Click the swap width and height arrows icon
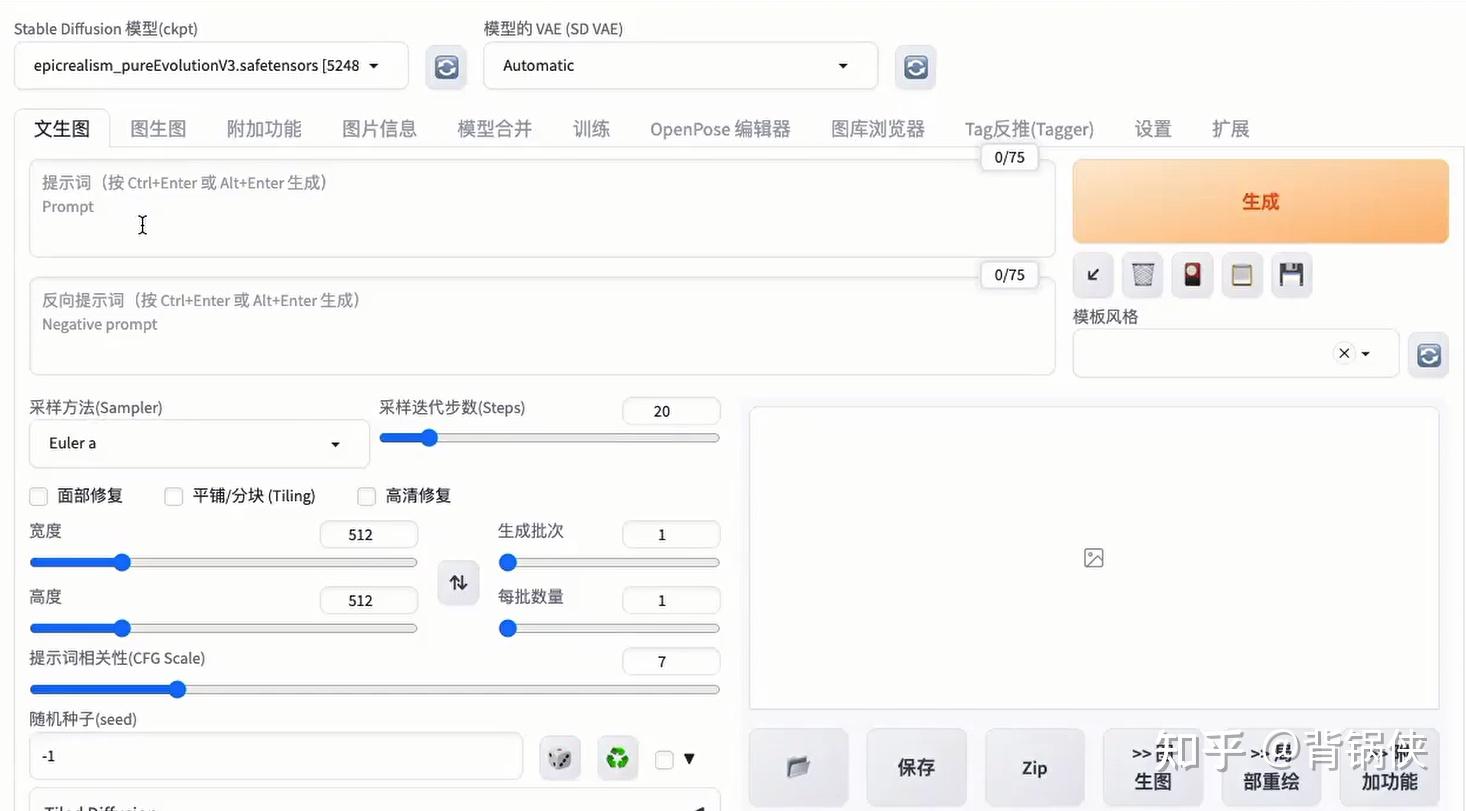The width and height of the screenshot is (1466, 811). pos(458,582)
